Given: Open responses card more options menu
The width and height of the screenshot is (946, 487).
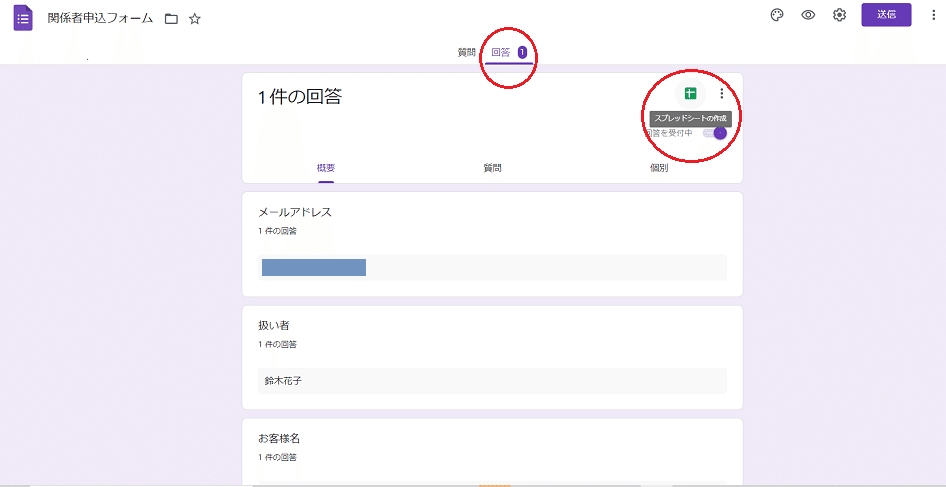Looking at the screenshot, I should 722,94.
